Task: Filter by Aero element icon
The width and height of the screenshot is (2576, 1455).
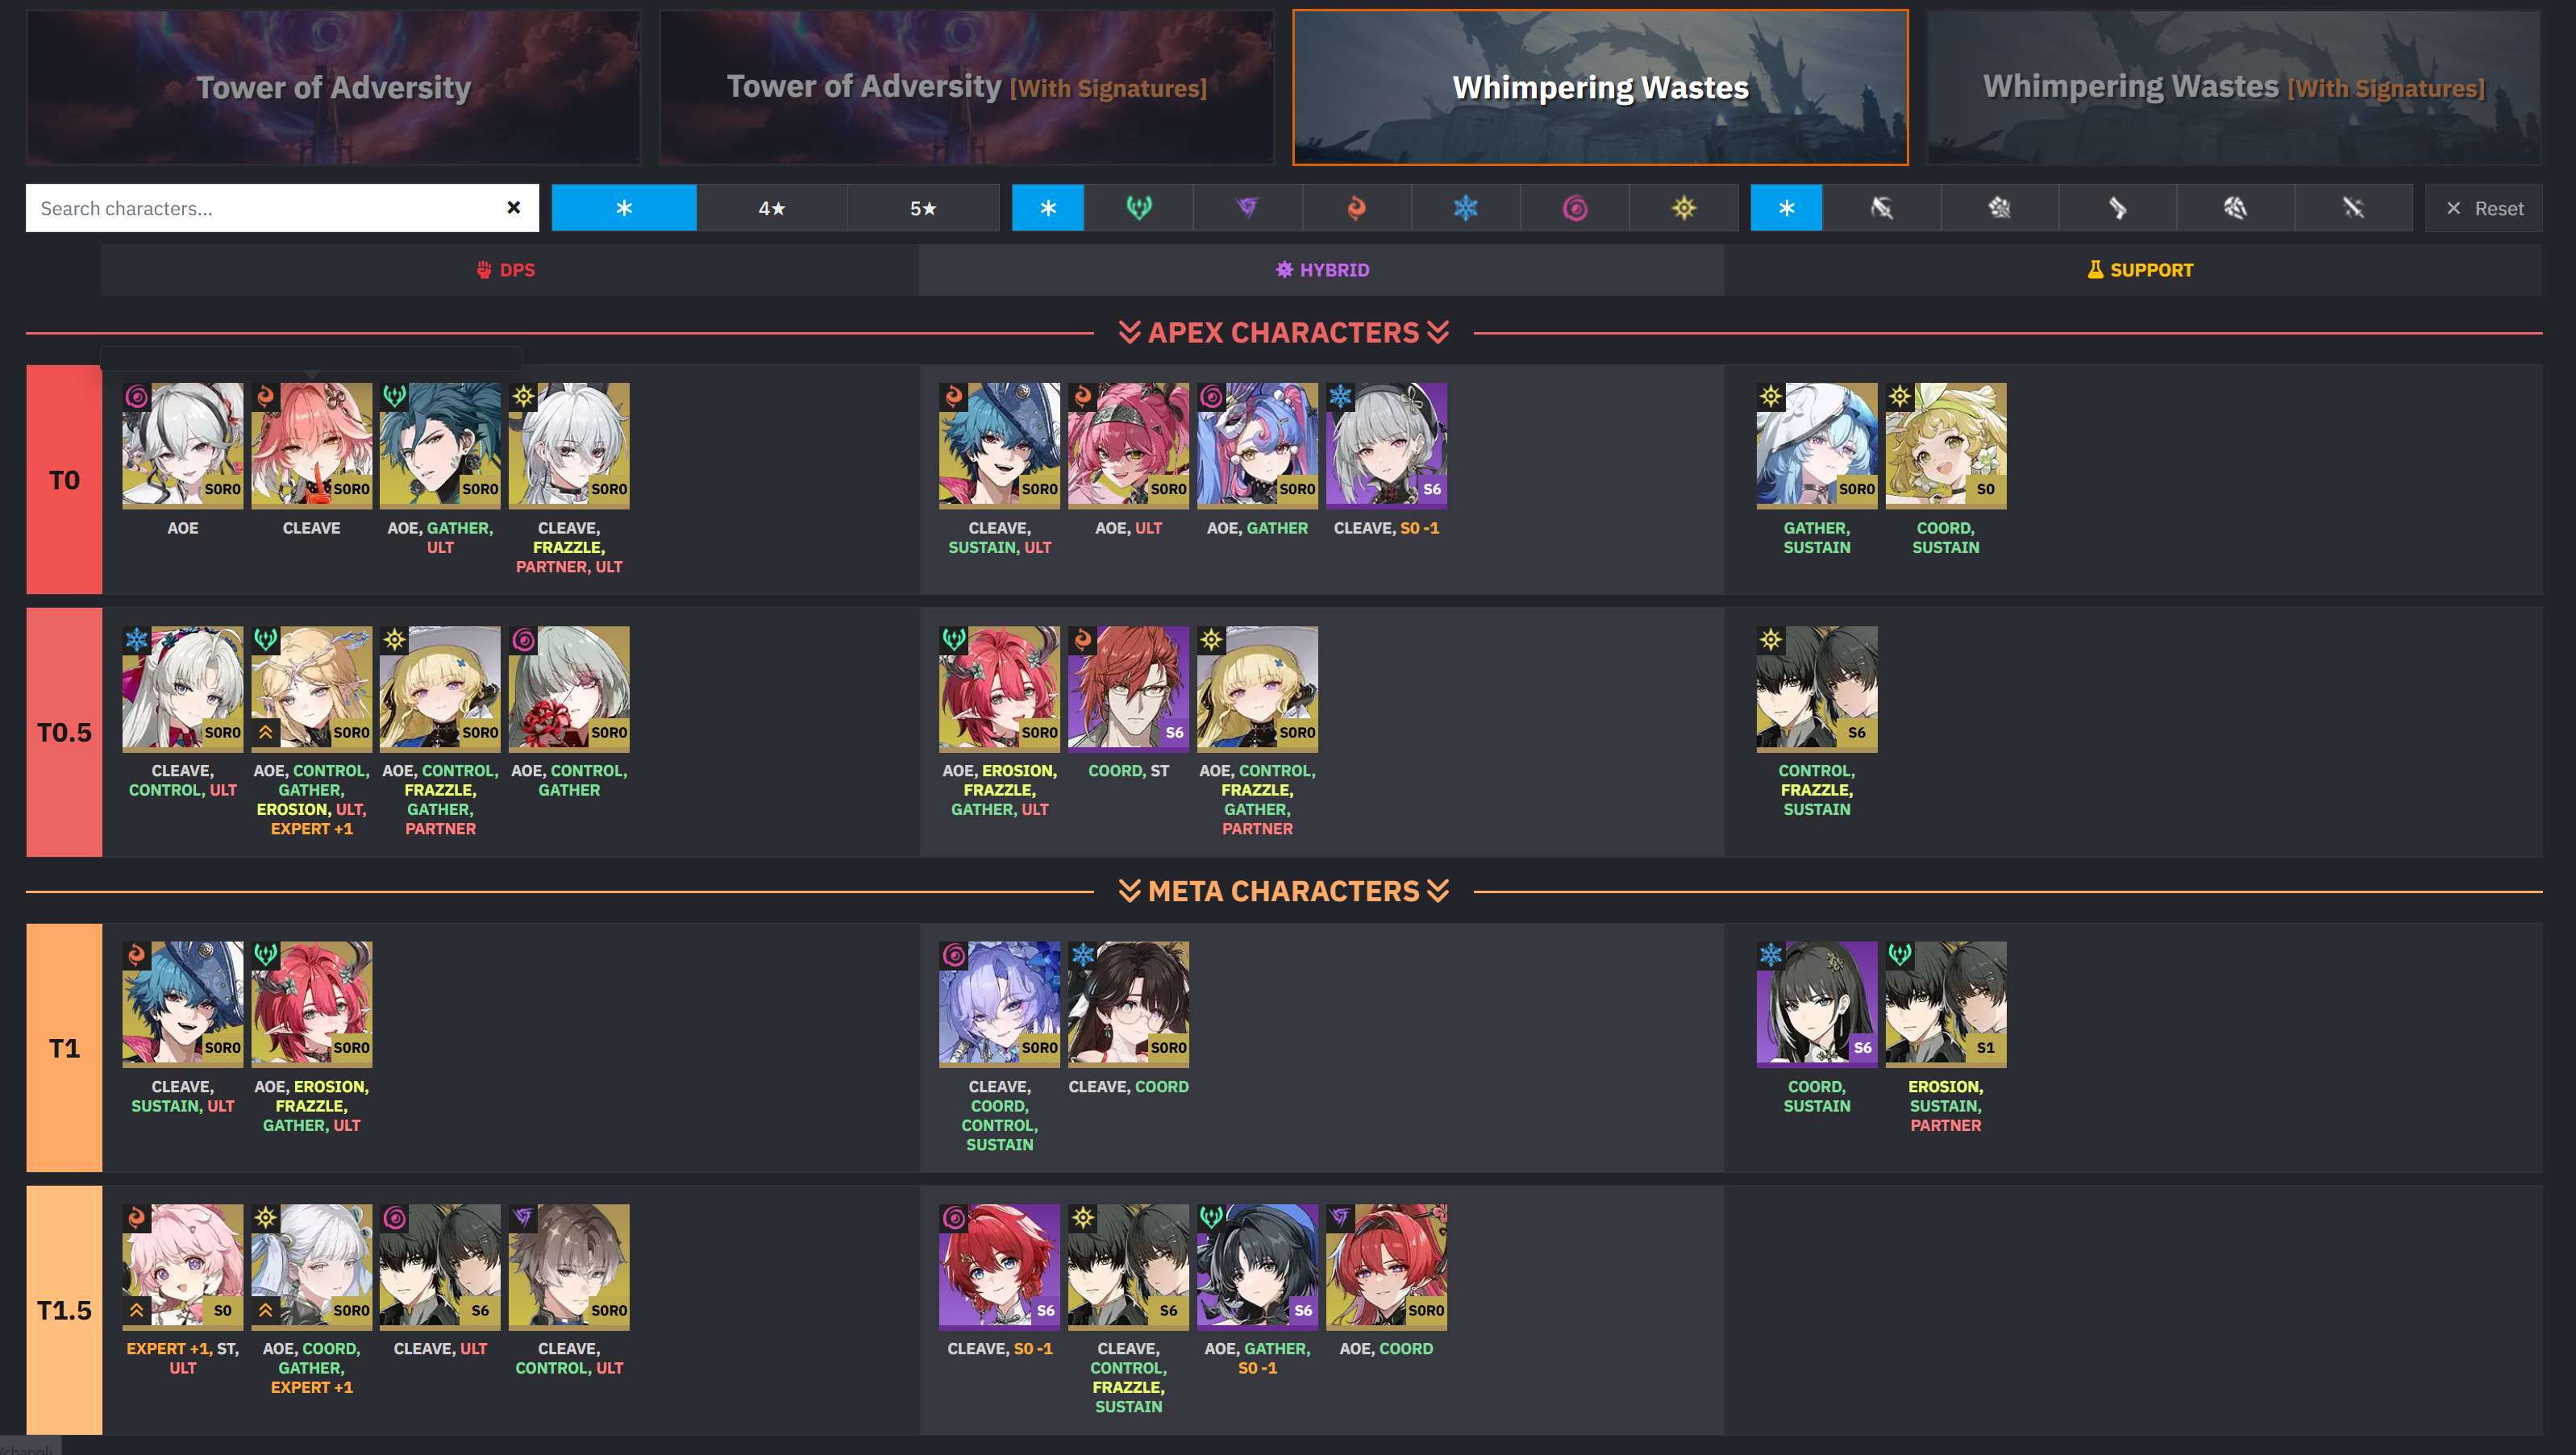Action: (1138, 208)
